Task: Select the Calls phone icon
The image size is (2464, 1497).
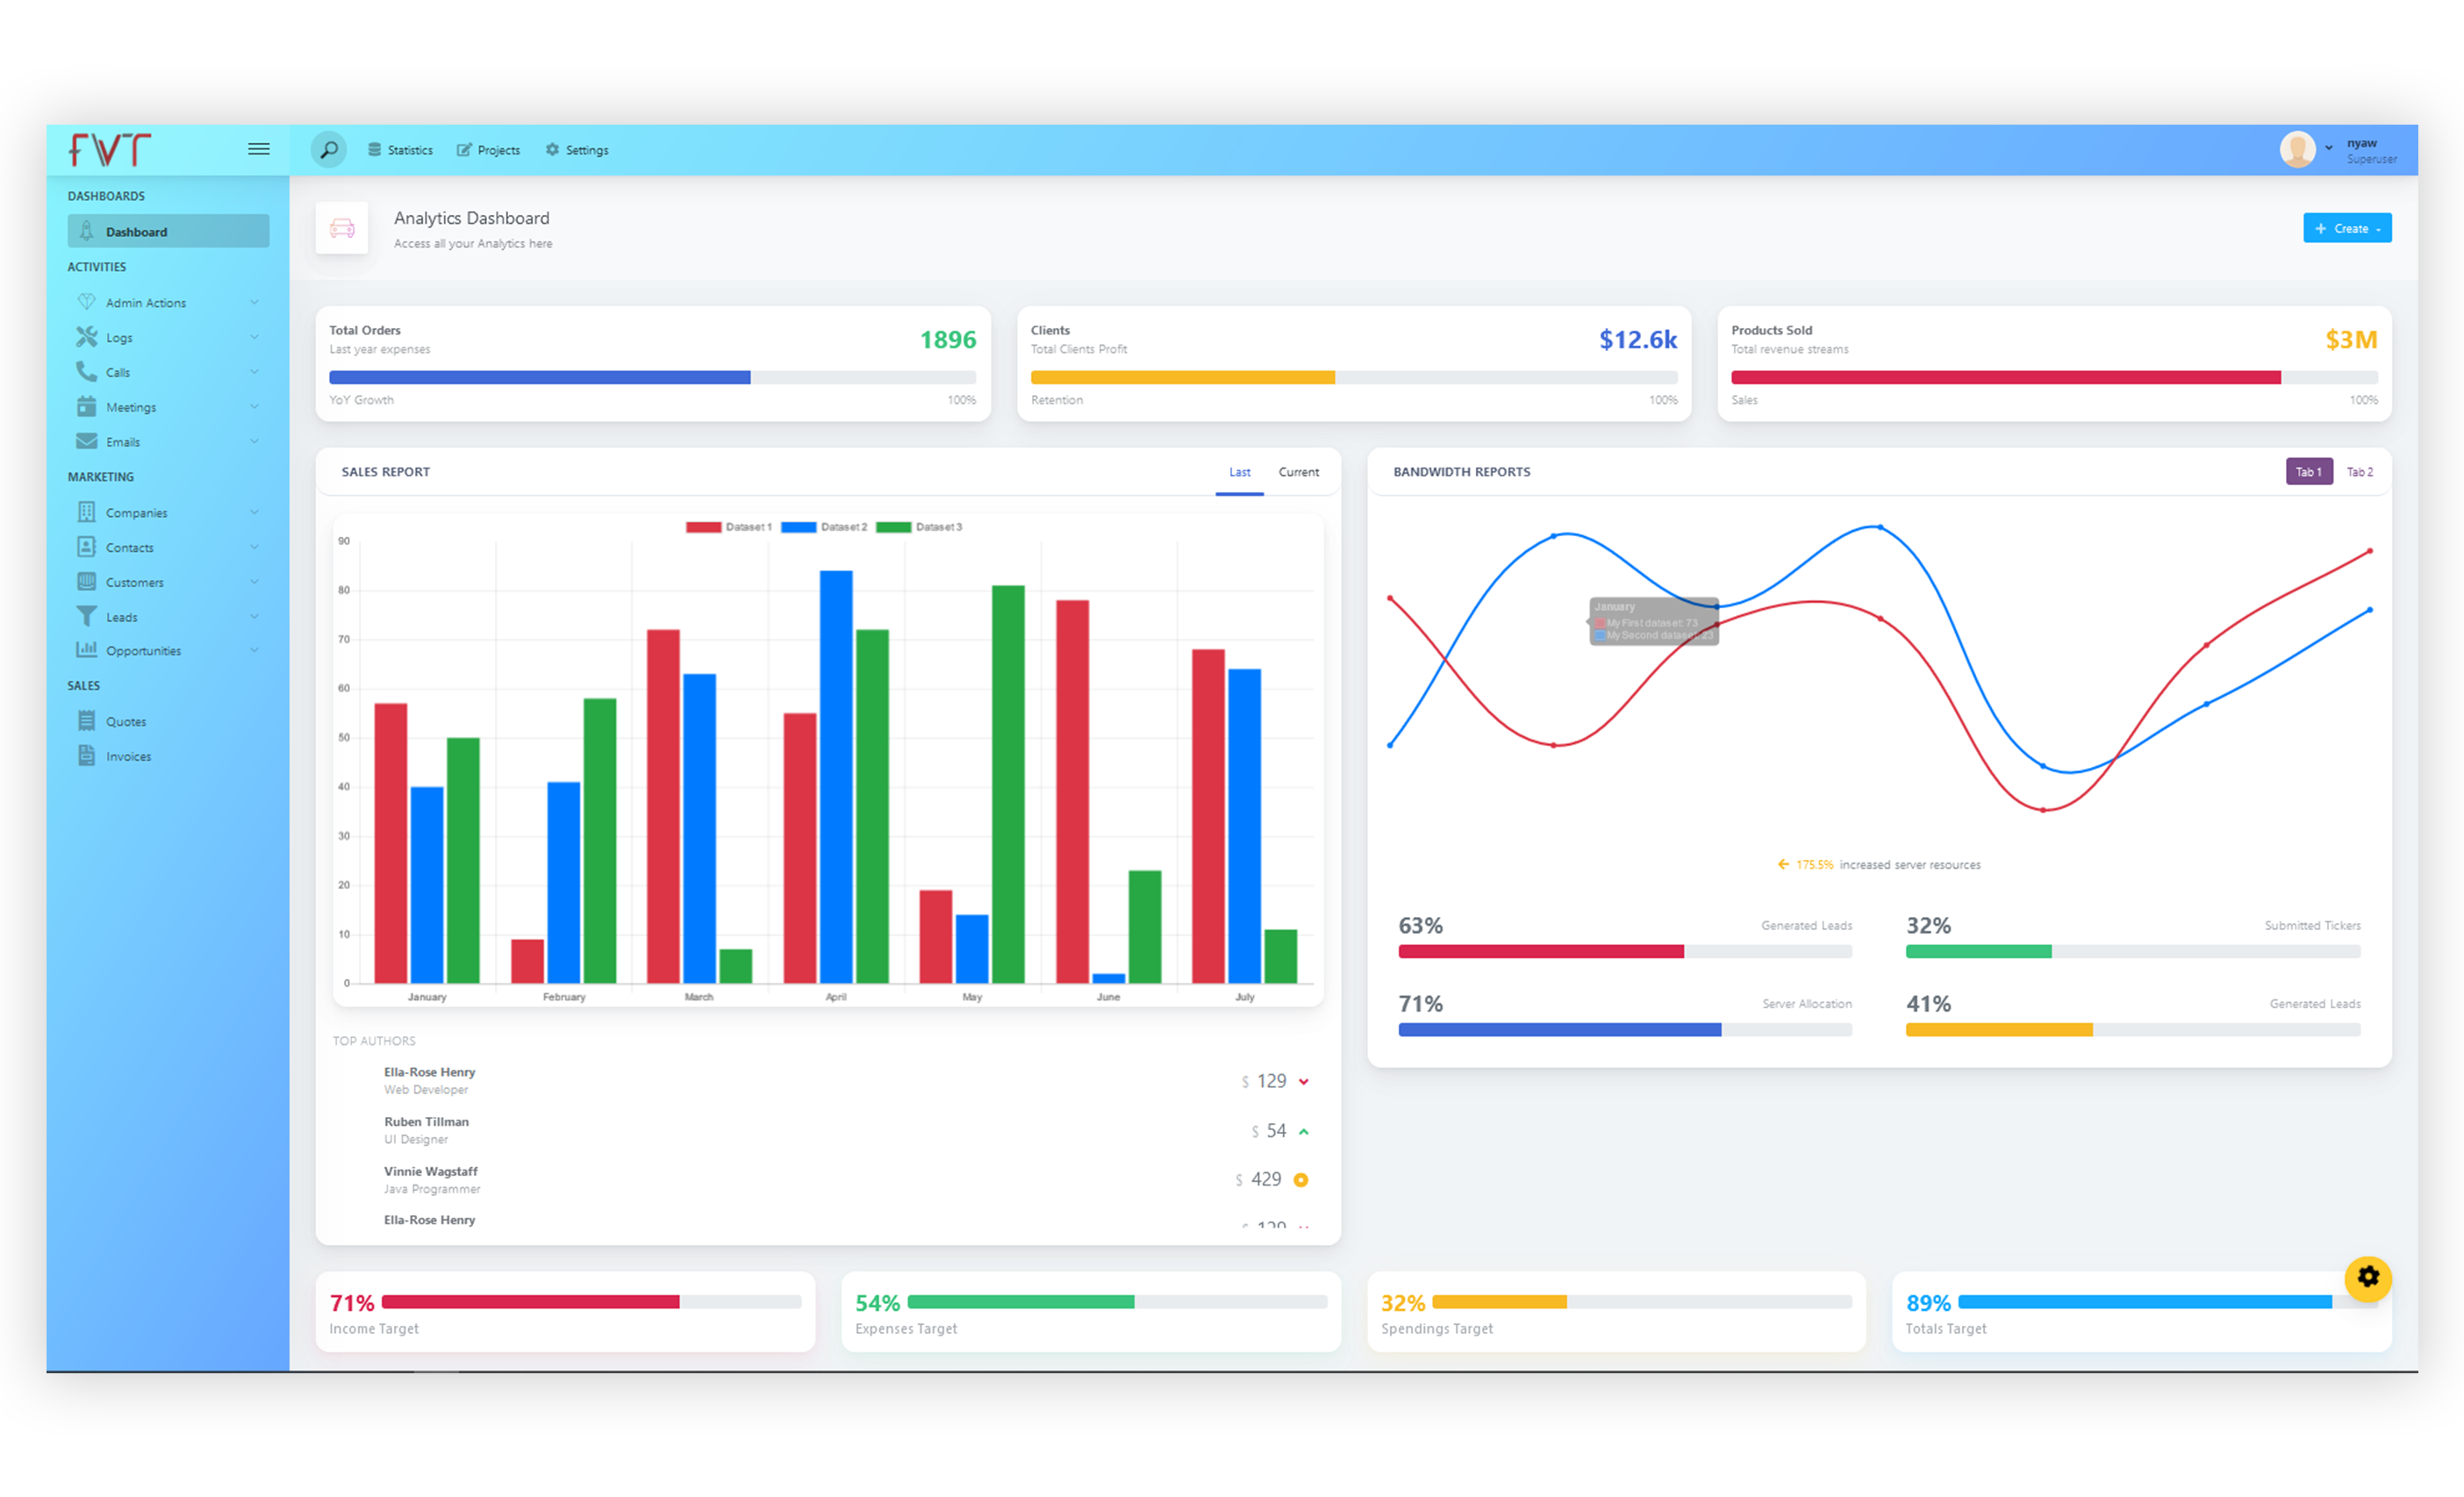Action: pyautogui.click(x=87, y=372)
